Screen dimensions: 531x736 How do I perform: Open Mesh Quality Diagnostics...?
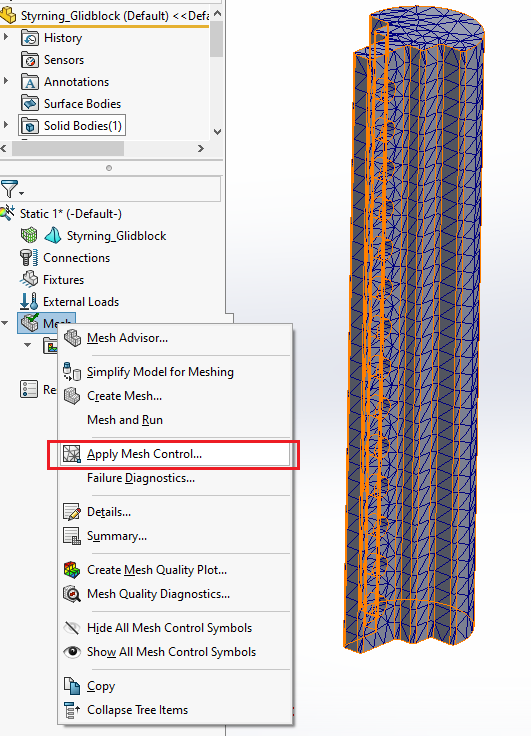158,594
